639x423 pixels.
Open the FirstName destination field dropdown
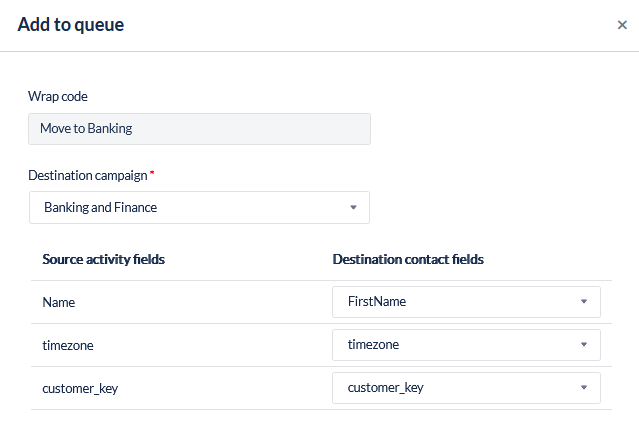pos(465,301)
